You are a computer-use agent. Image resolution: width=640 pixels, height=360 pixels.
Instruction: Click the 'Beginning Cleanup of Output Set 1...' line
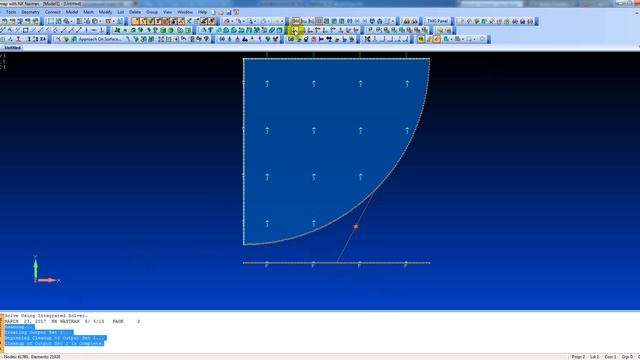(55, 338)
